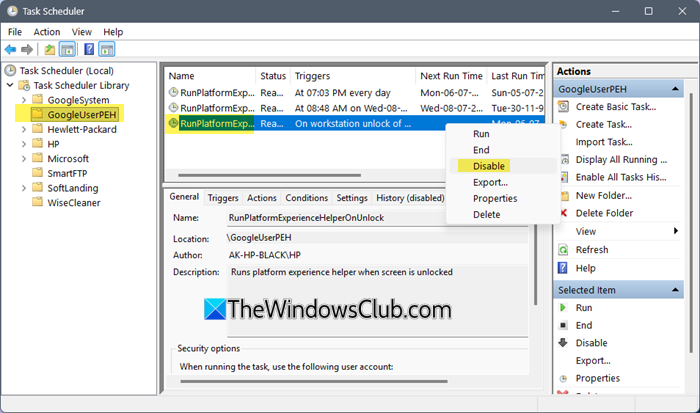Click the Forward arrow toolbar icon
The image size is (700, 413).
point(27,49)
